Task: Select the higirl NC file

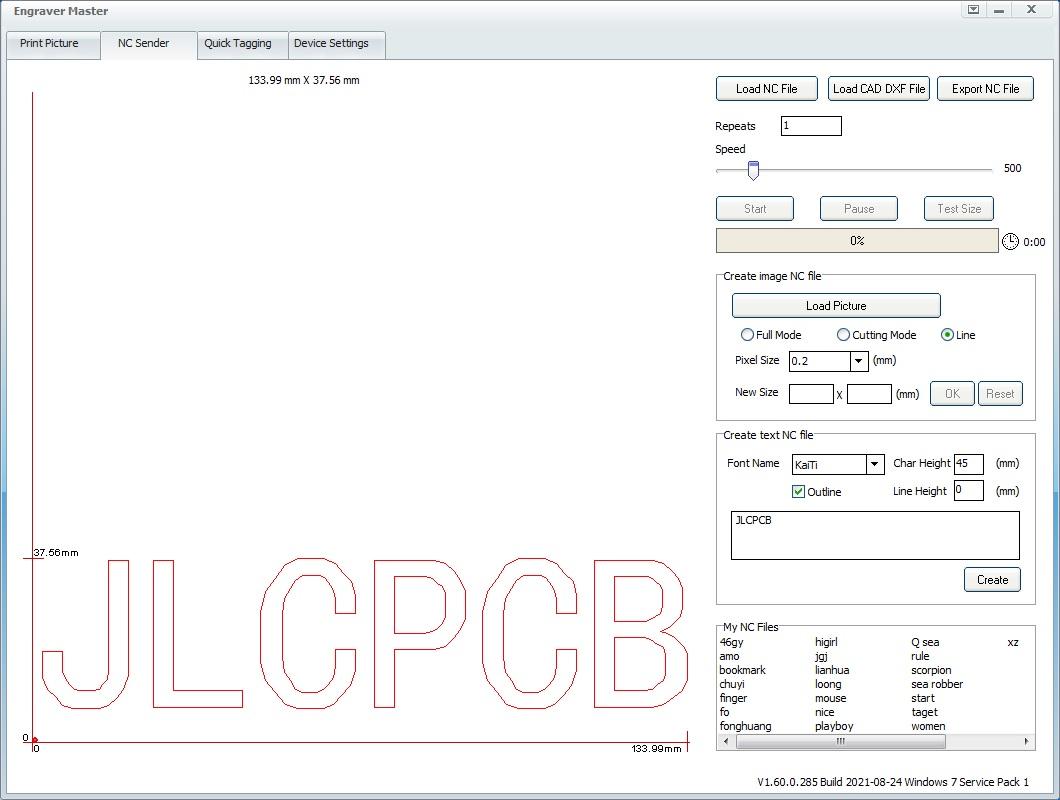Action: click(x=826, y=642)
